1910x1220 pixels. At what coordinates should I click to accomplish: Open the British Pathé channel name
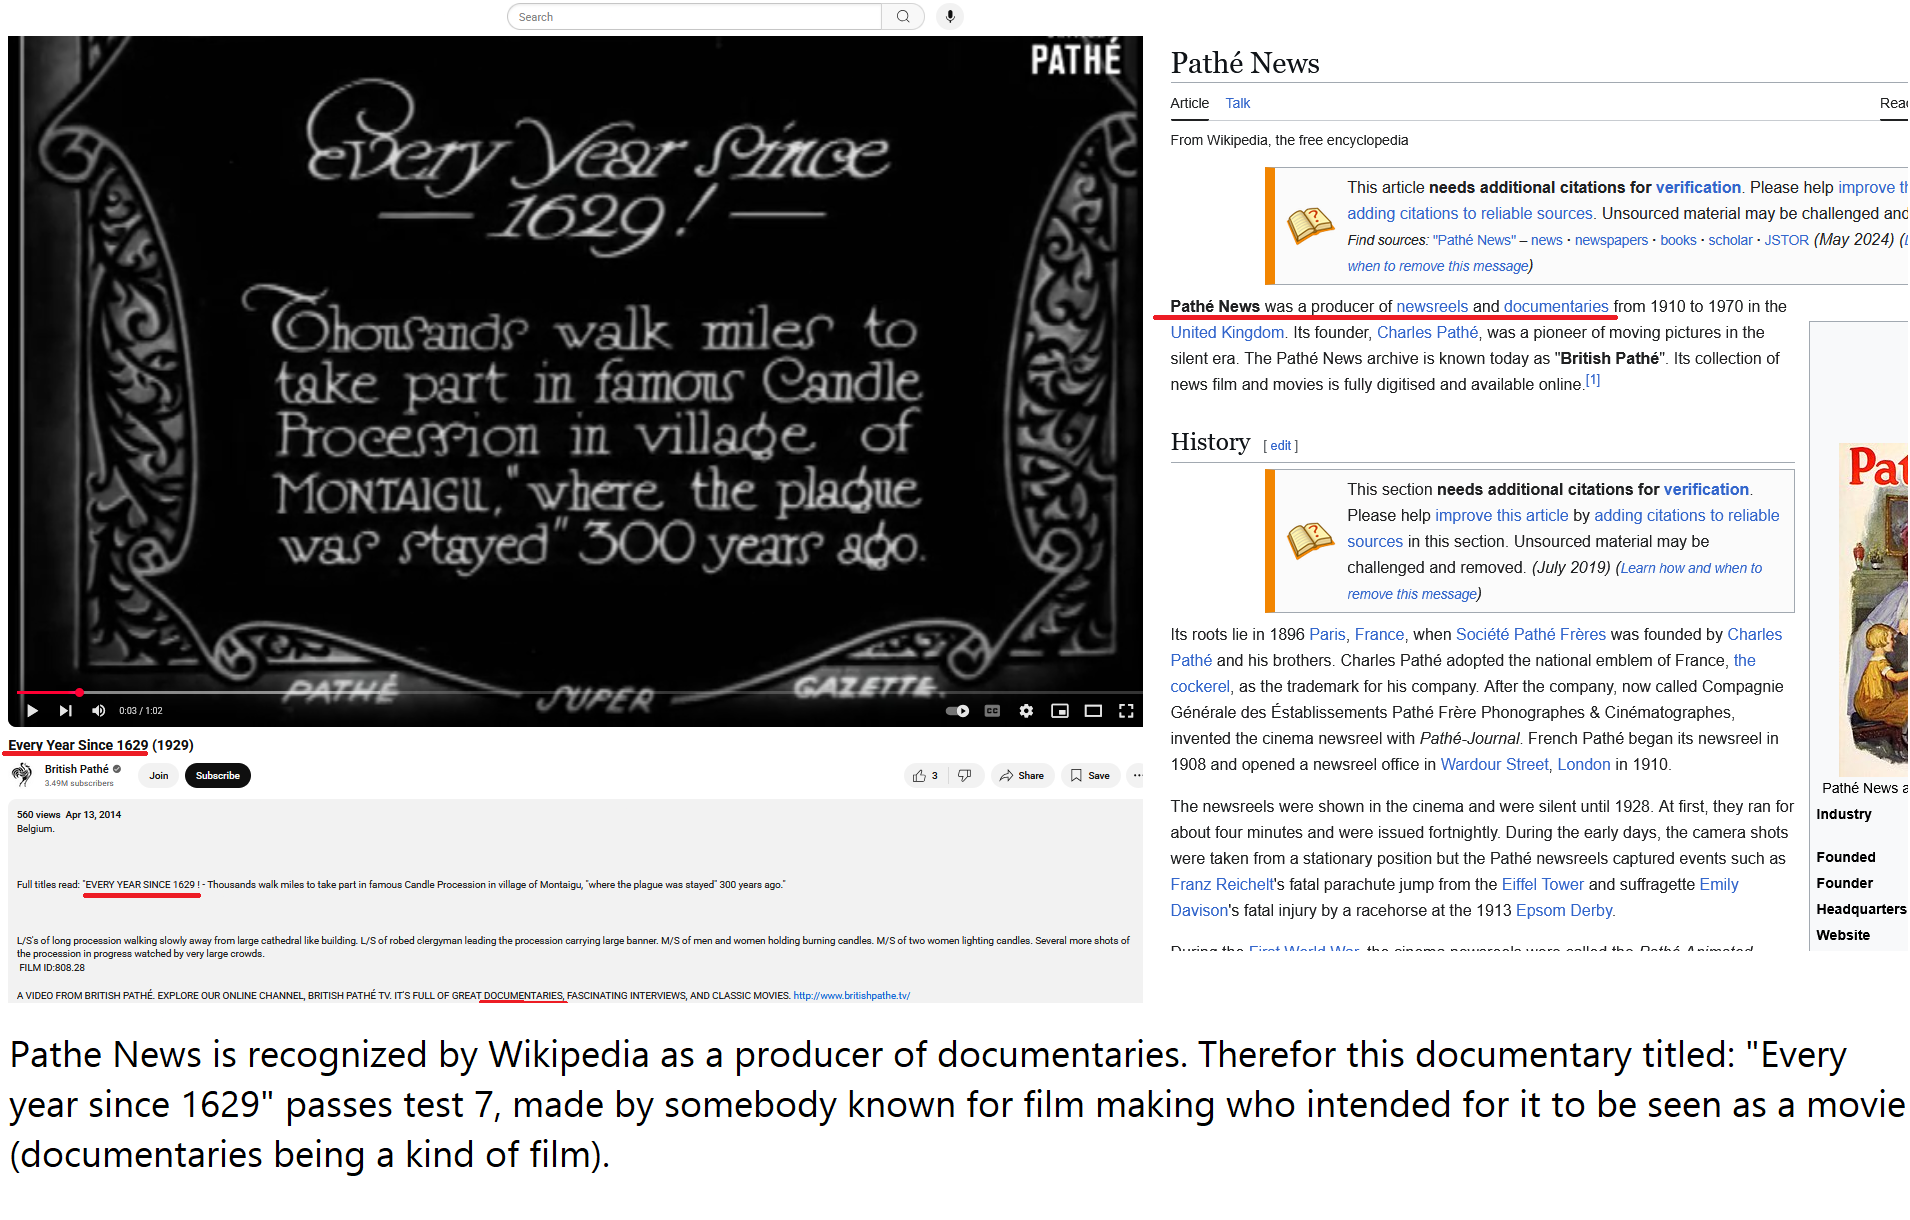[76, 769]
